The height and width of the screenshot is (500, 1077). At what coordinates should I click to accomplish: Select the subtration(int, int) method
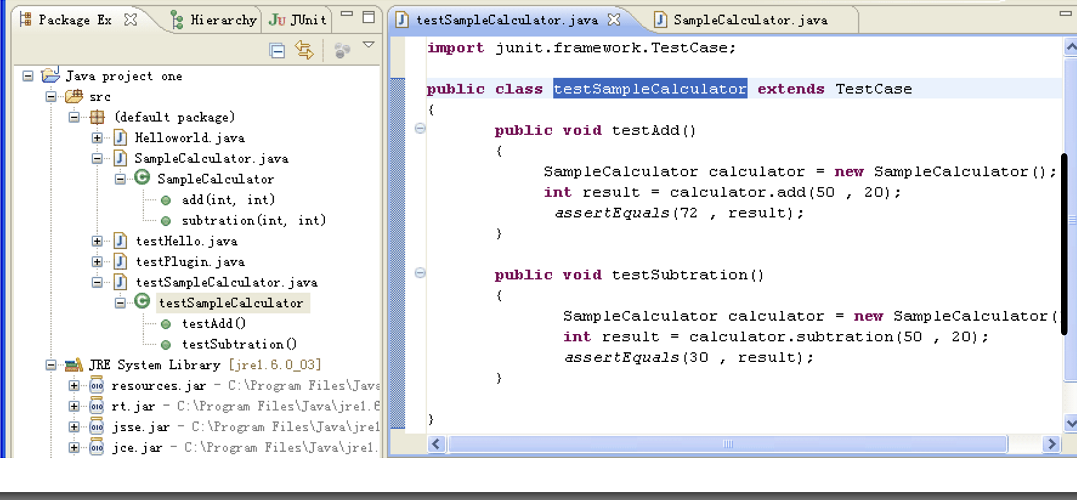[253, 220]
